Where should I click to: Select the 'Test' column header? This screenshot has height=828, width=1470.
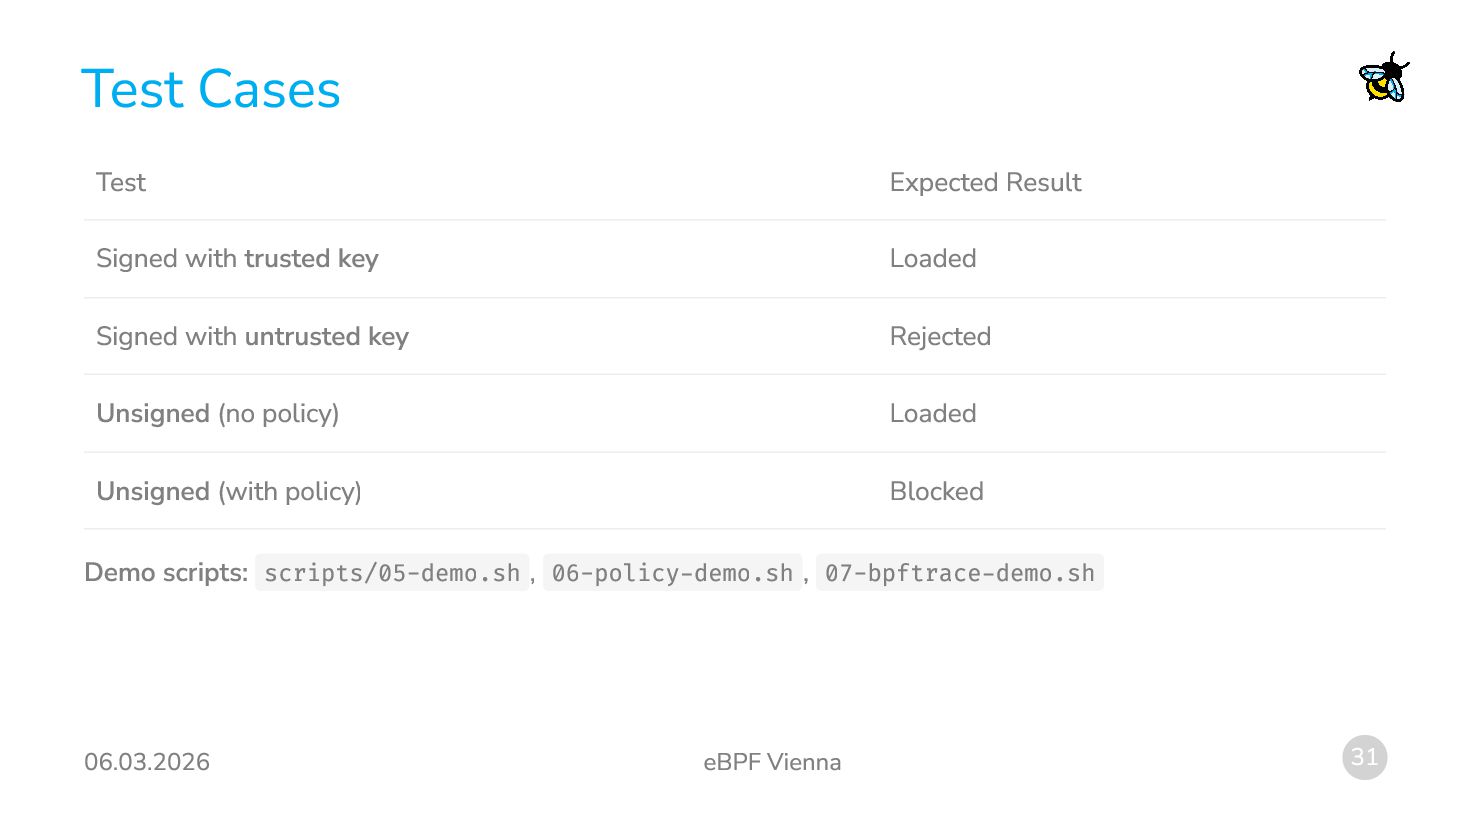coord(121,182)
